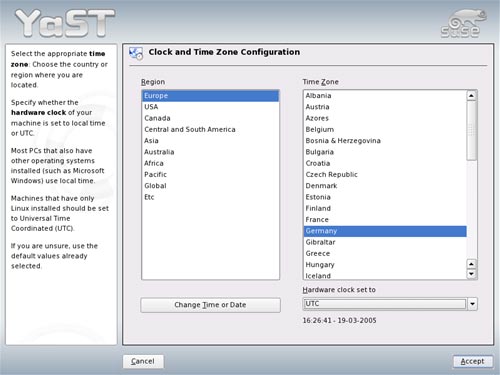
Task: Select Canada in the Region list
Action: pos(210,118)
